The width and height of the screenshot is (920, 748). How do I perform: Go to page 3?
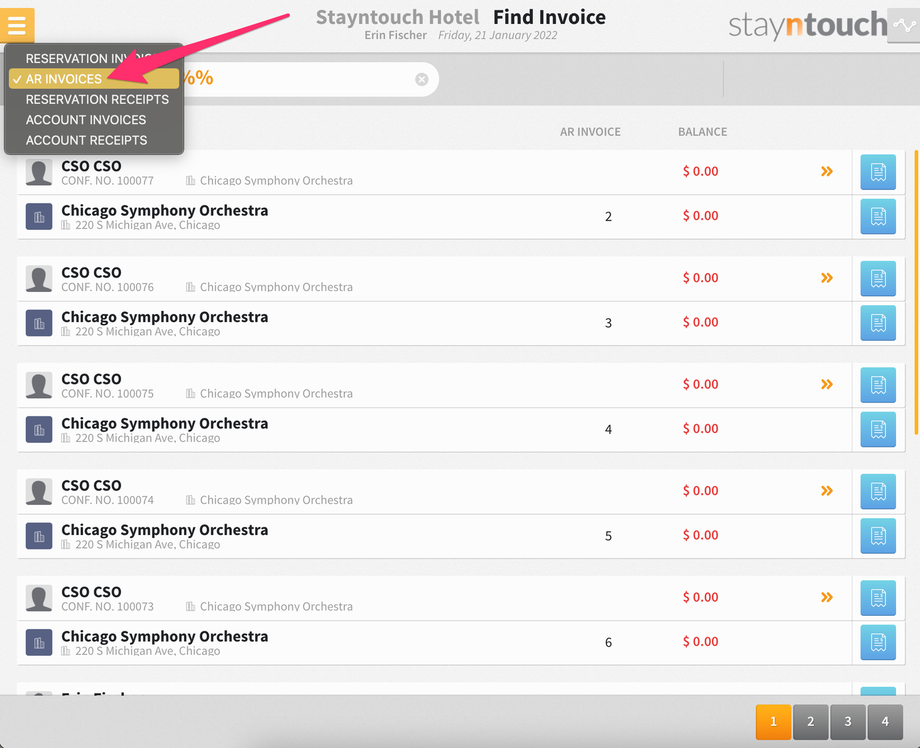848,722
